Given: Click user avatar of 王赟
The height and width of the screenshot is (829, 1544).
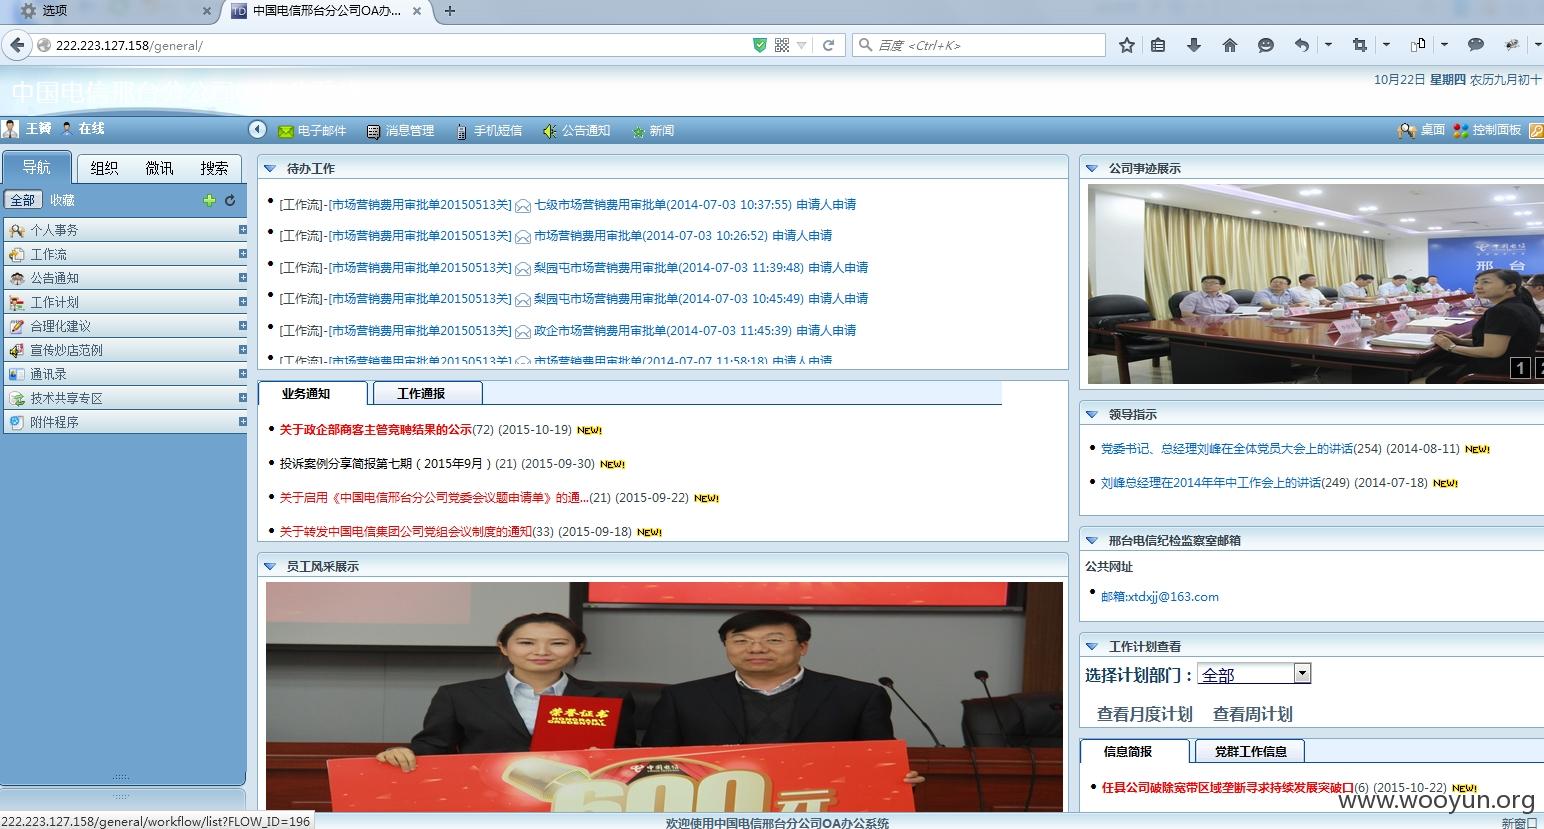Looking at the screenshot, I should tap(10, 129).
